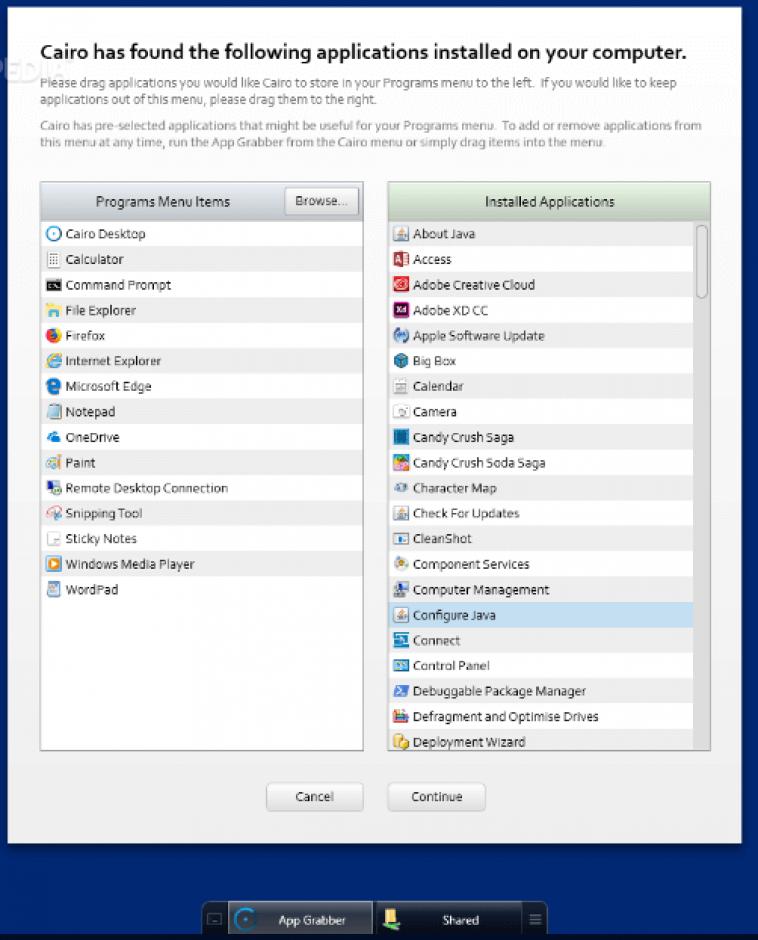
Task: Select the highlighted Configure Java entry
Action: [x=540, y=615]
